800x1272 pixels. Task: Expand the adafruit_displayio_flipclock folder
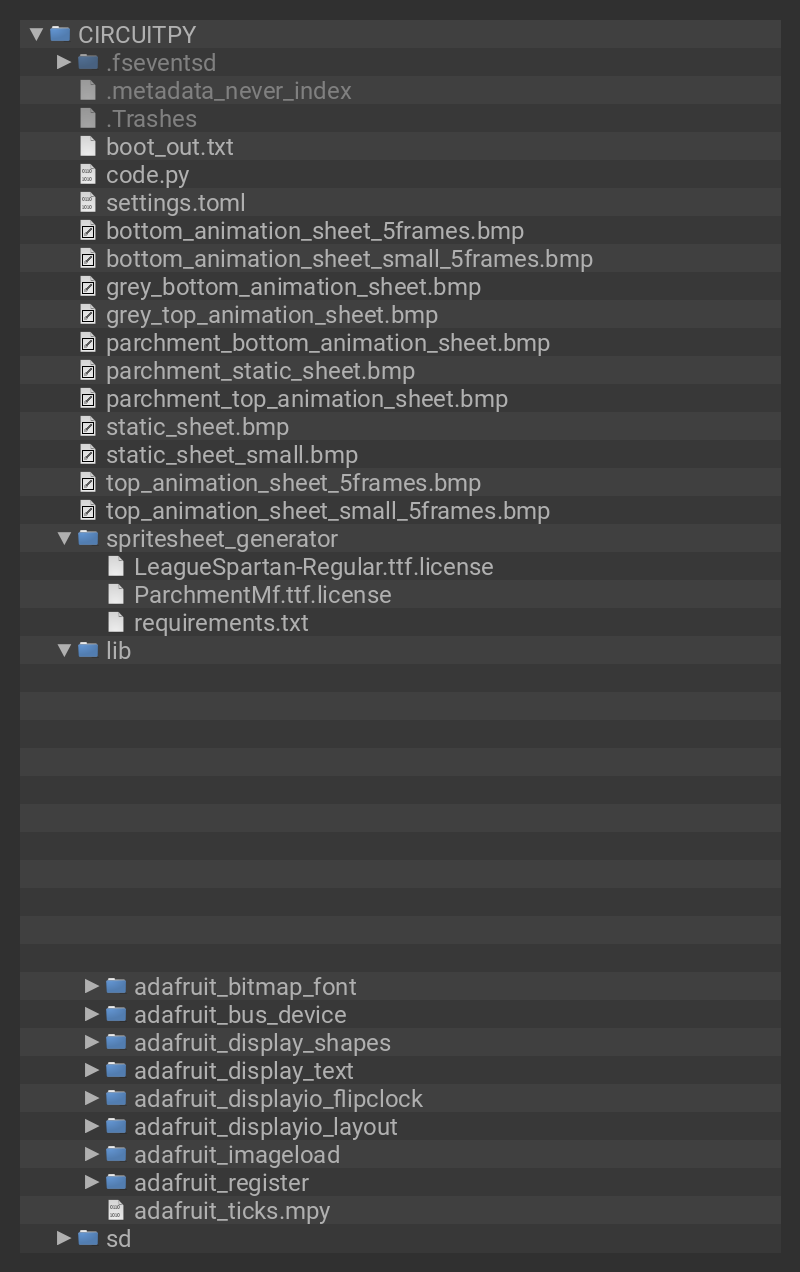[x=92, y=1099]
